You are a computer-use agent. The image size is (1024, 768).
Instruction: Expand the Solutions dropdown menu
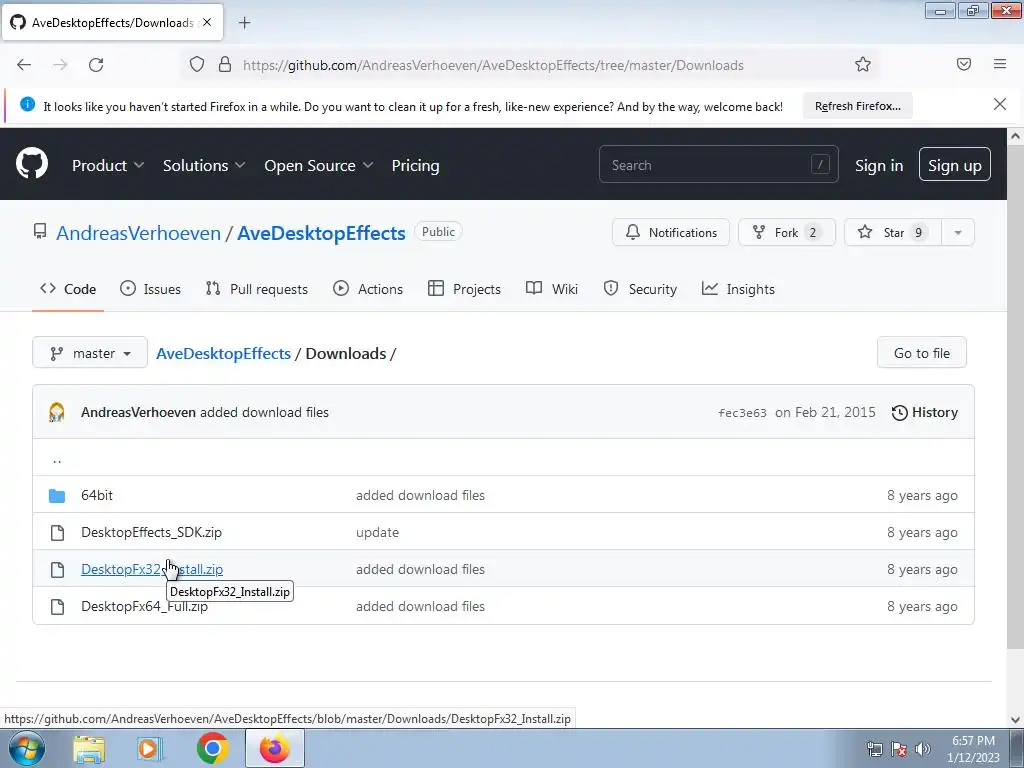pyautogui.click(x=204, y=165)
